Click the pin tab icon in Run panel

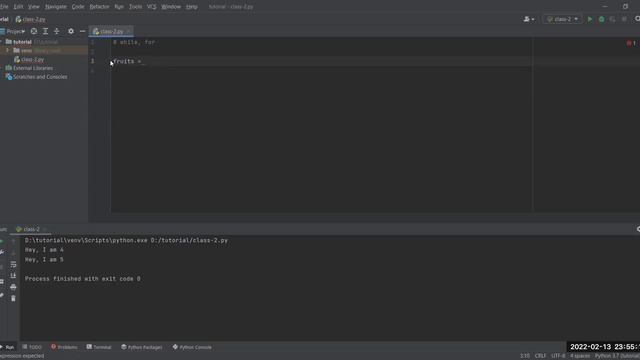[x=2, y=295]
